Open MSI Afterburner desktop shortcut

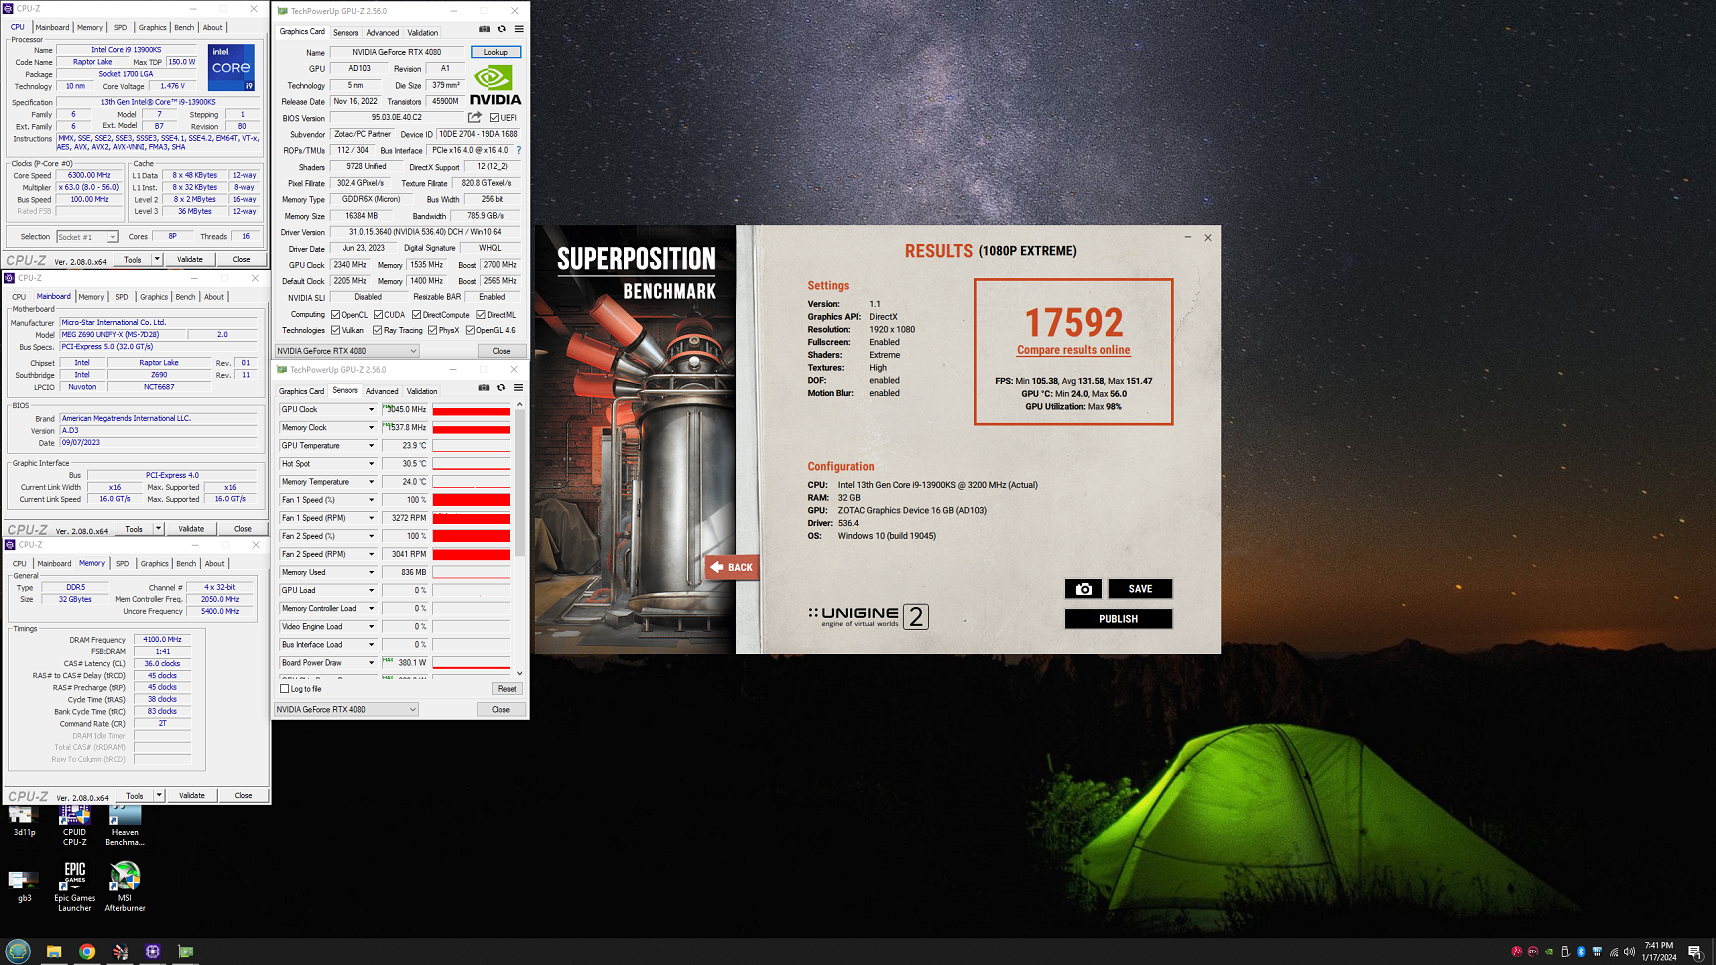(125, 887)
